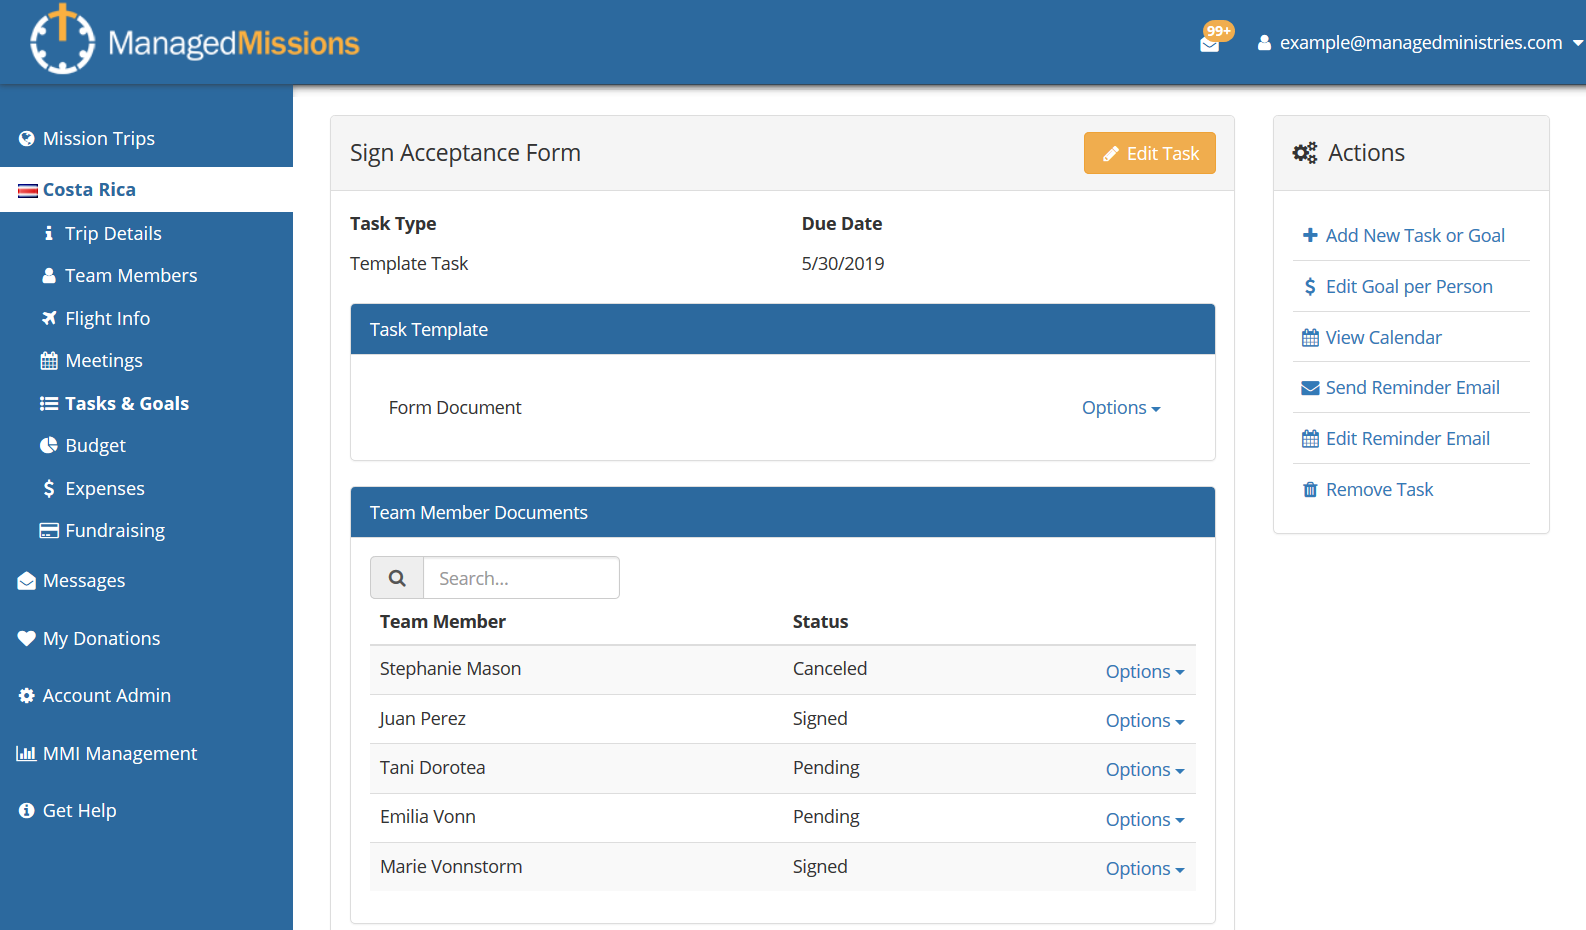Image resolution: width=1586 pixels, height=930 pixels.
Task: Click the bar chart icon beside MMI Management
Action: (26, 753)
